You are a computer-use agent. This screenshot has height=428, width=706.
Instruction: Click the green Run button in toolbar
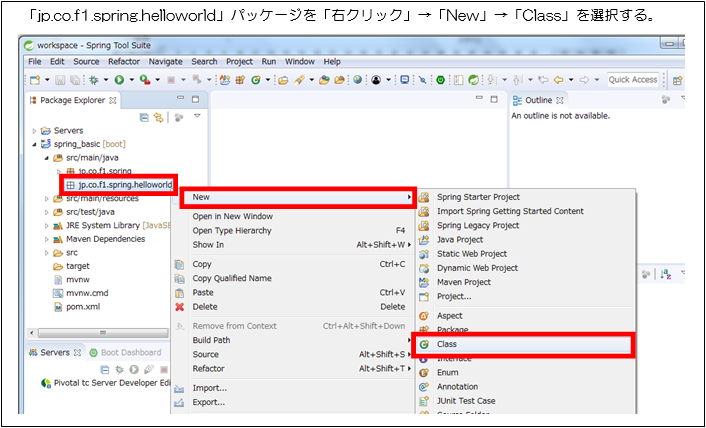point(118,80)
